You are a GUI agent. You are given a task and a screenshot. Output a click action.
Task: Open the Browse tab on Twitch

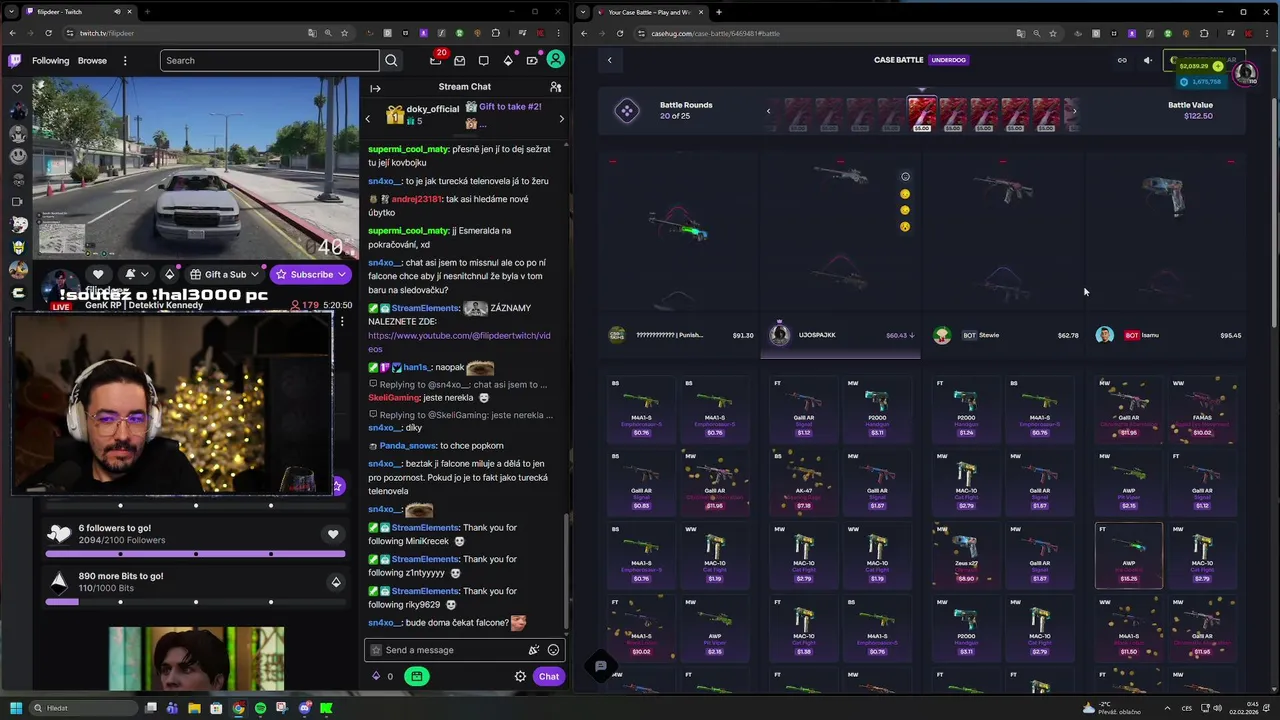pos(92,60)
